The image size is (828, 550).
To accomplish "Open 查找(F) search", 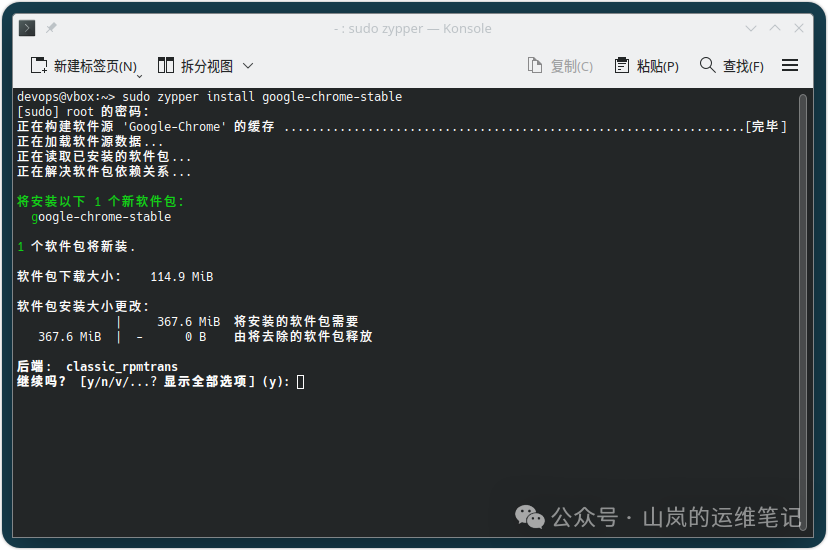I will tap(731, 66).
